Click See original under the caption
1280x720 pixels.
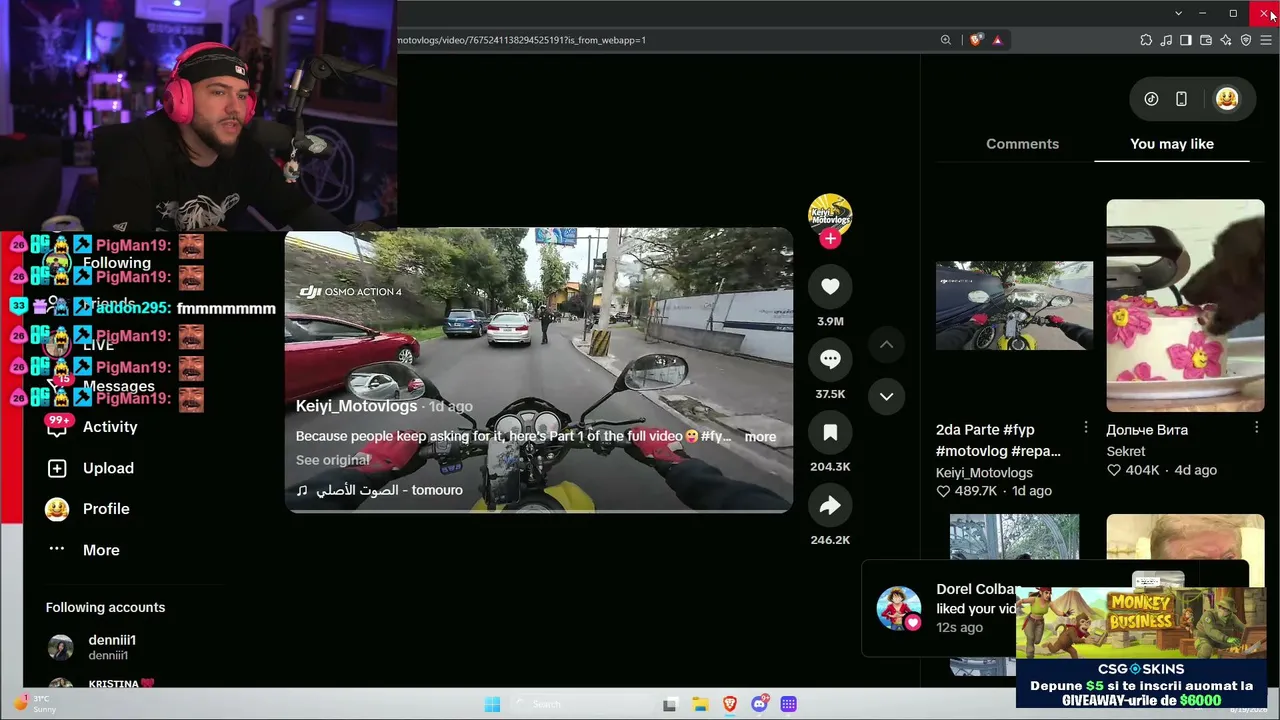[x=333, y=460]
